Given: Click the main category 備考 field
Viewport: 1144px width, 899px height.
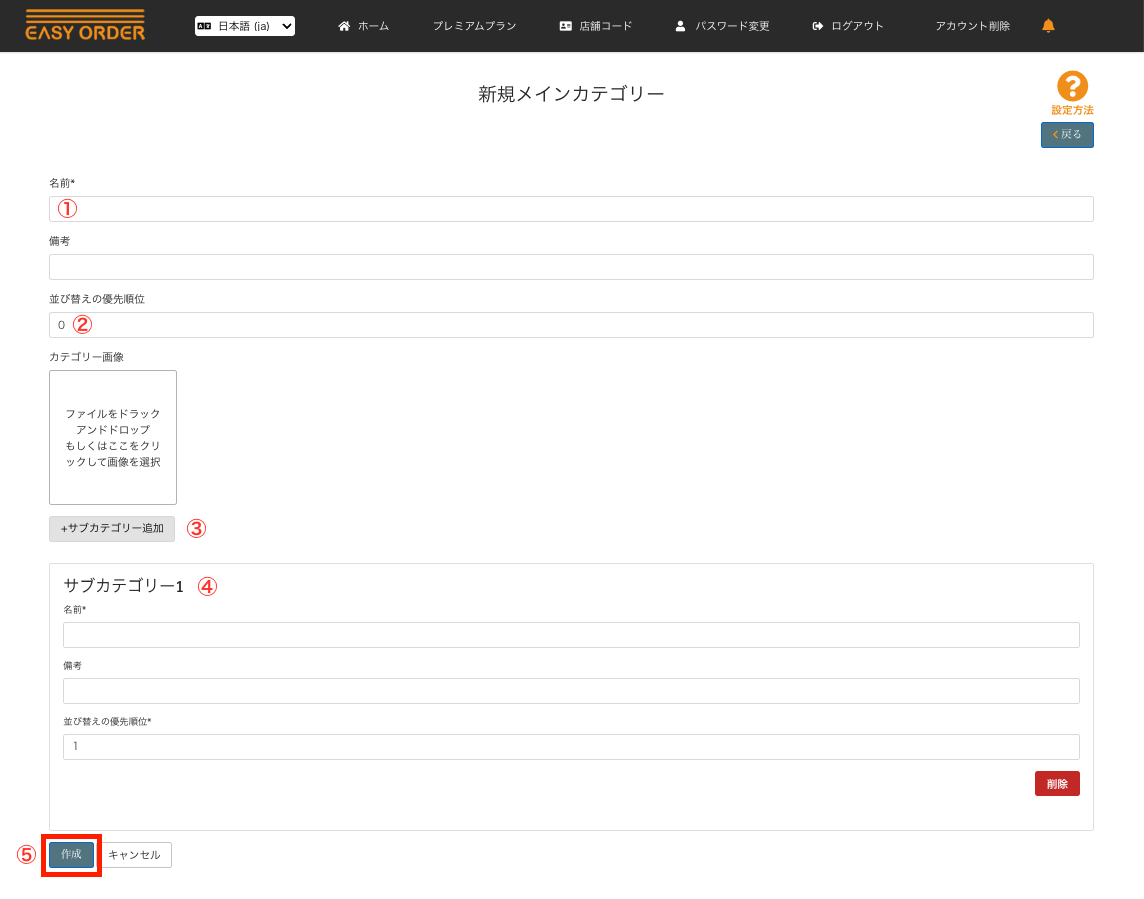Looking at the screenshot, I should click(571, 267).
